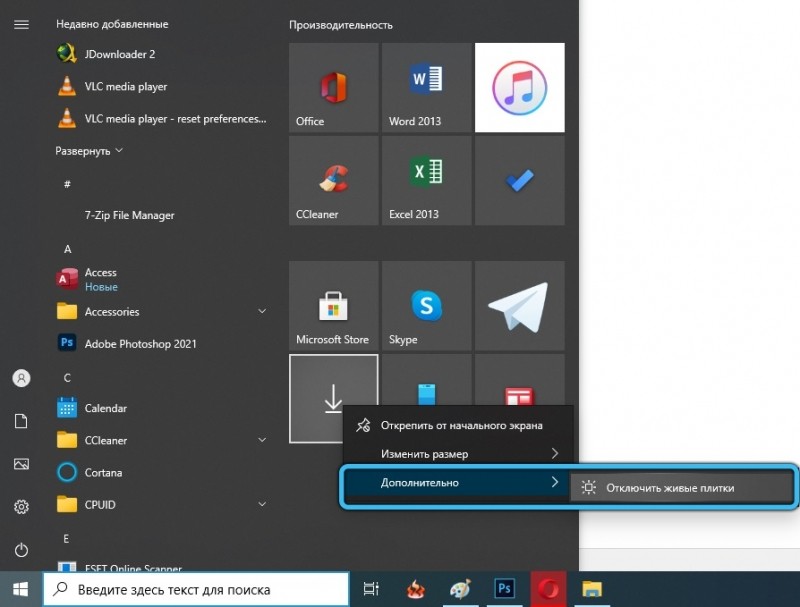Open VLC media player reset preferences
Screen dimensions: 800x607
coord(161,118)
